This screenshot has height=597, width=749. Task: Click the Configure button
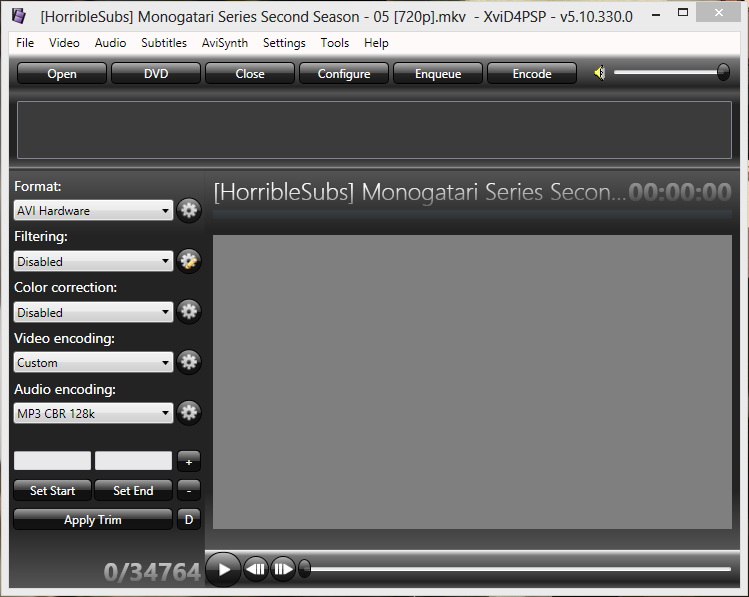tap(344, 74)
